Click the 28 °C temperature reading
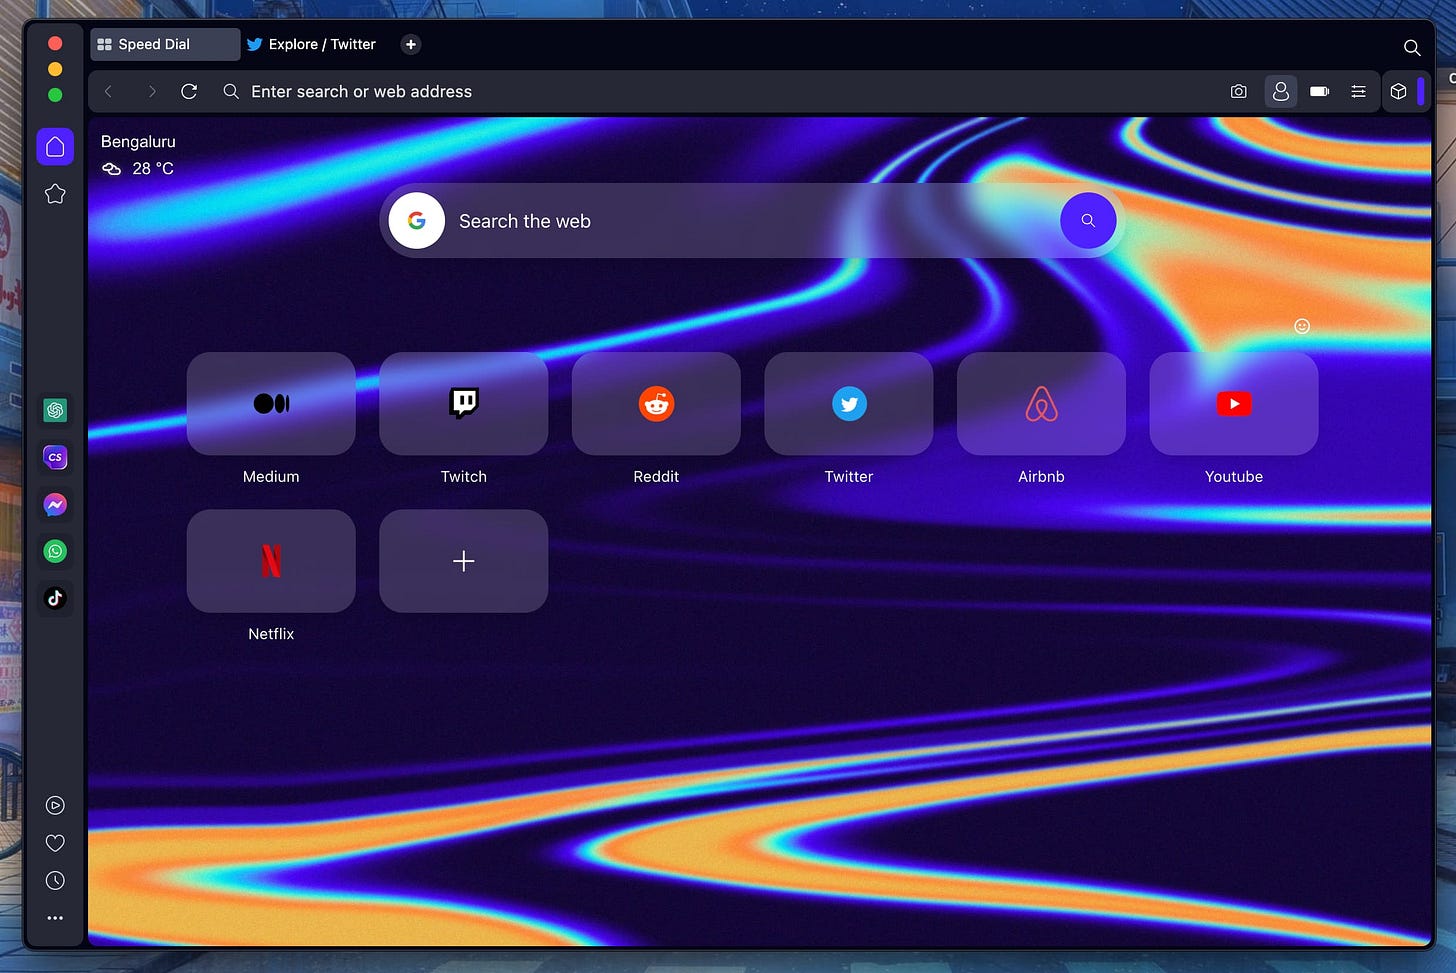Screen dimensions: 1456x973 pos(153,169)
